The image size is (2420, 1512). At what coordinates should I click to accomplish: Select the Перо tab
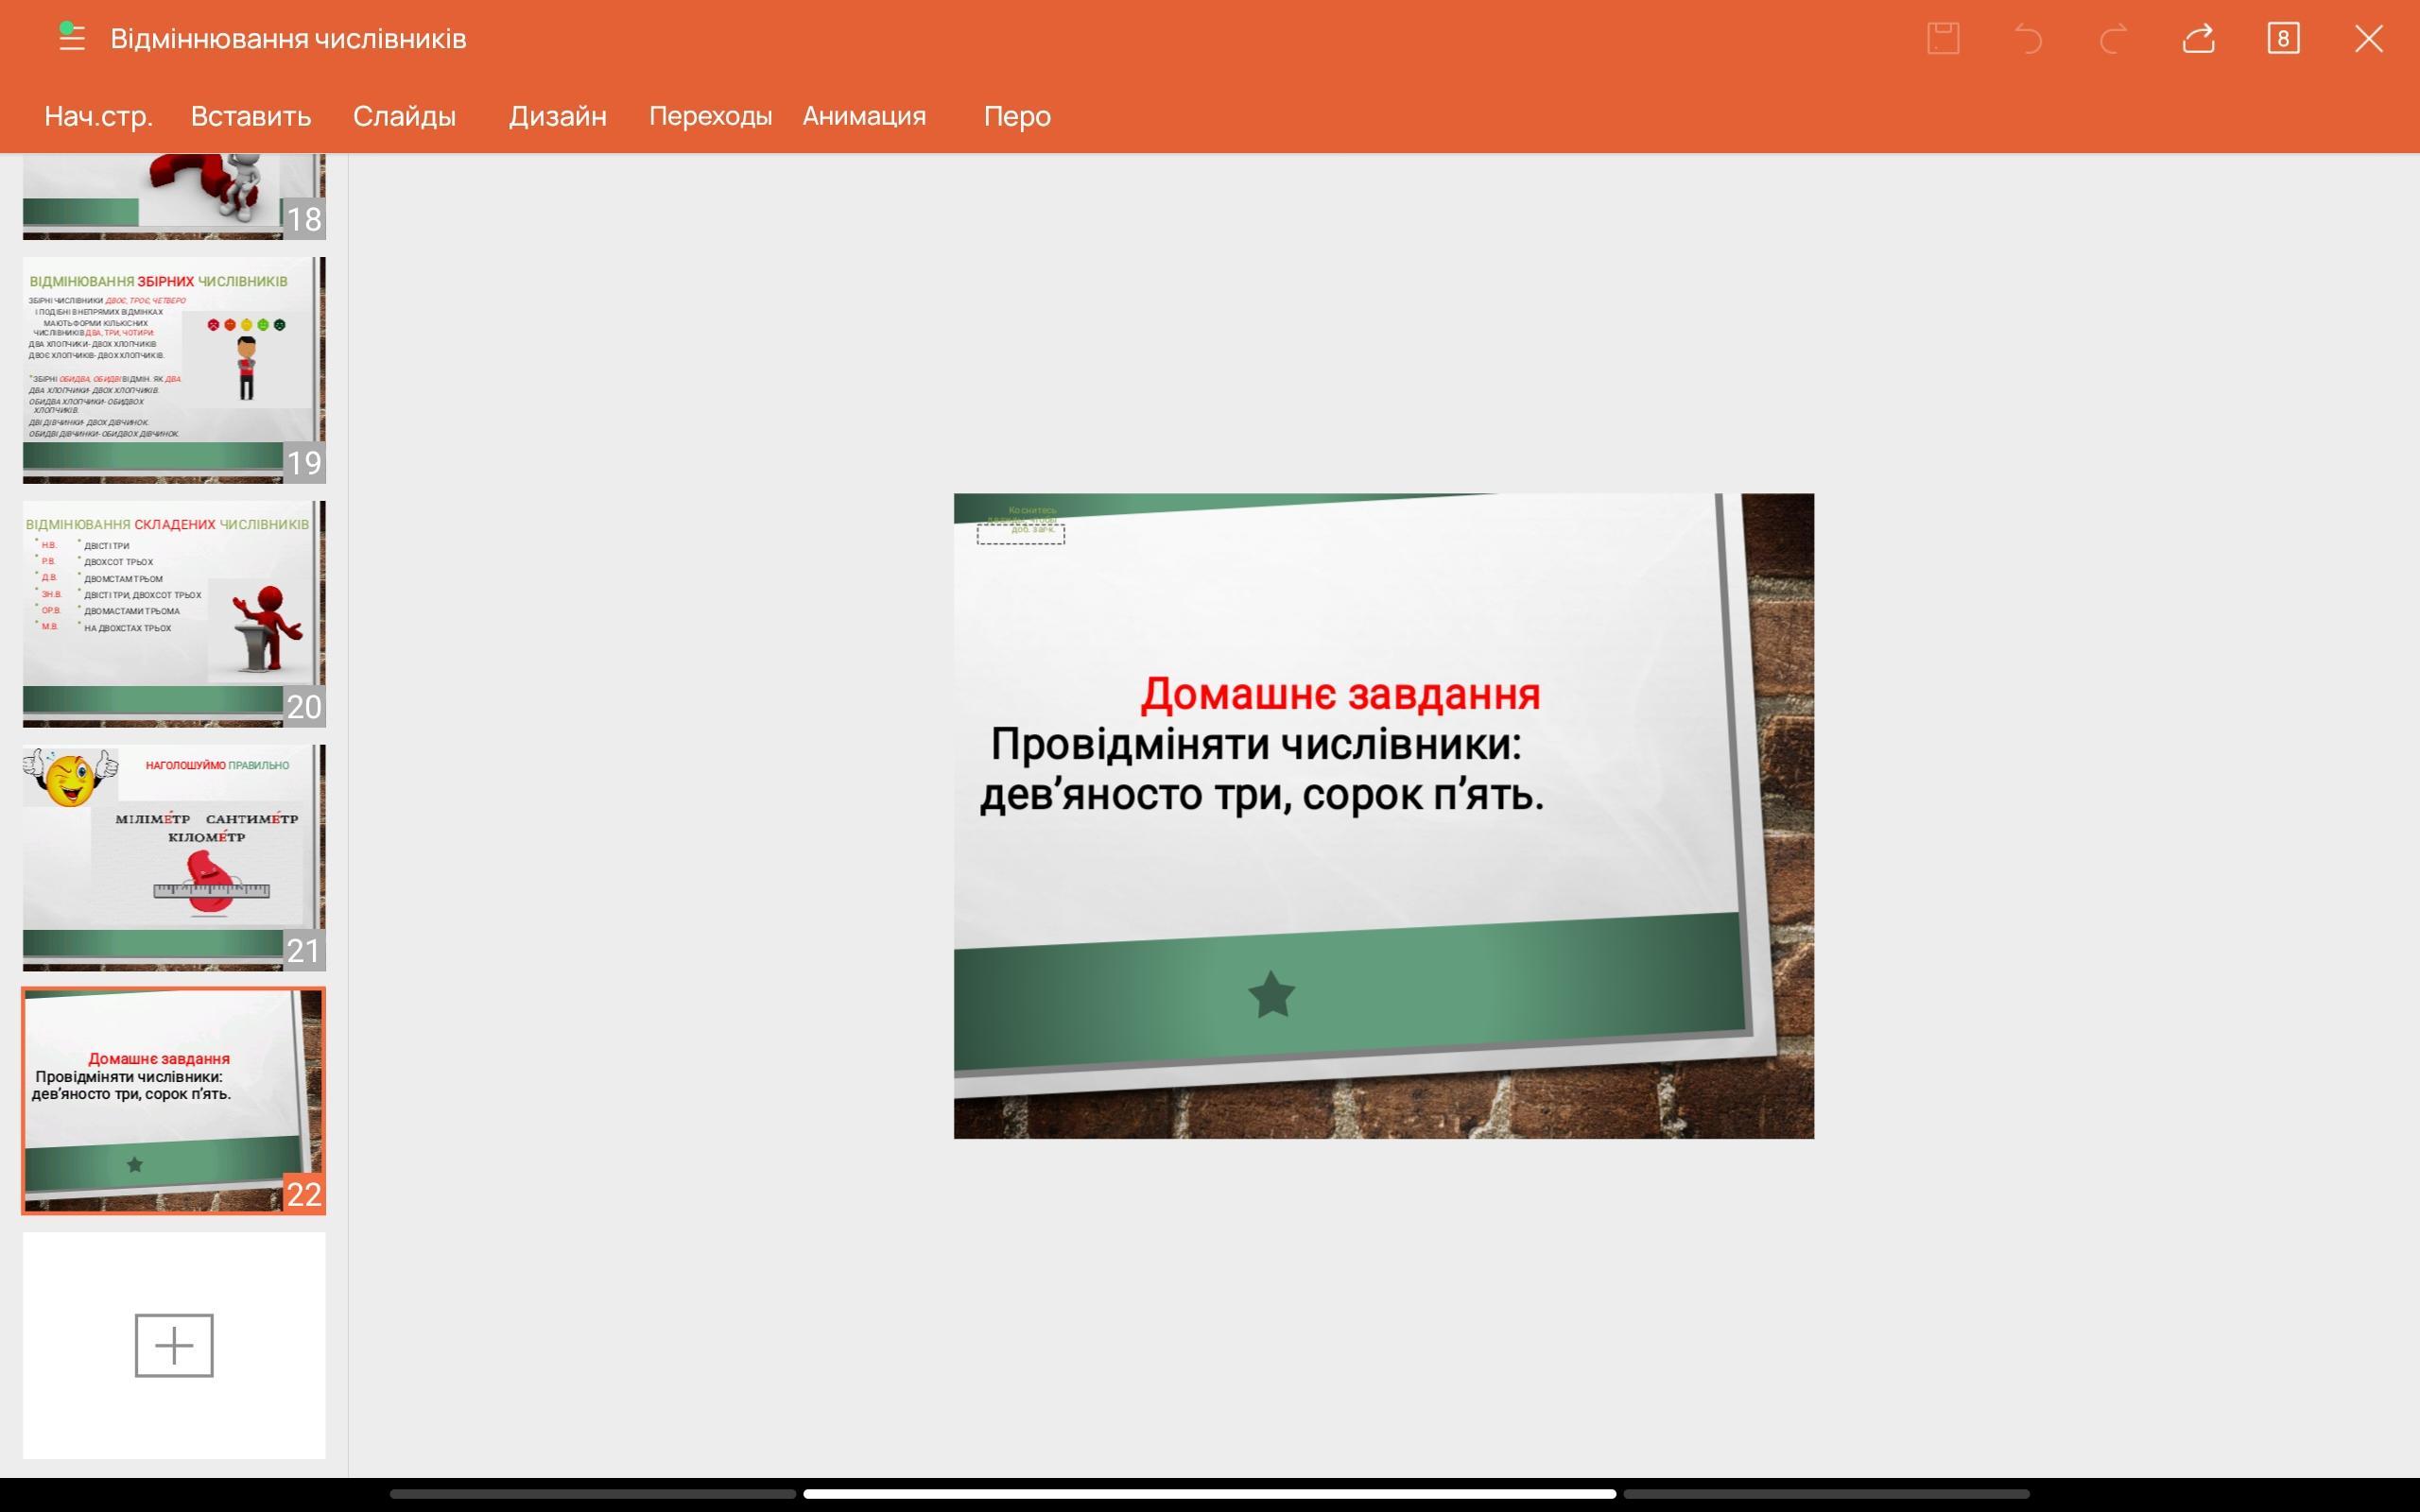[1017, 116]
